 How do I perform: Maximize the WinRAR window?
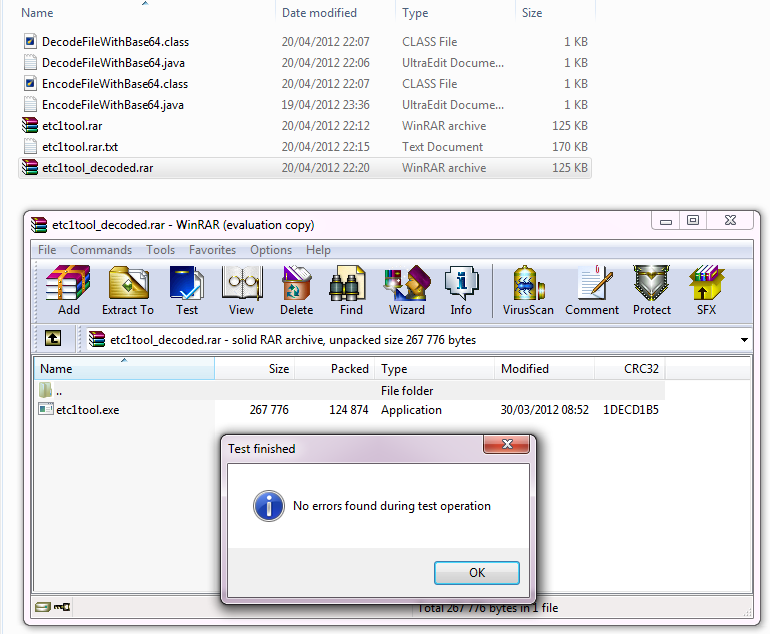coord(692,221)
